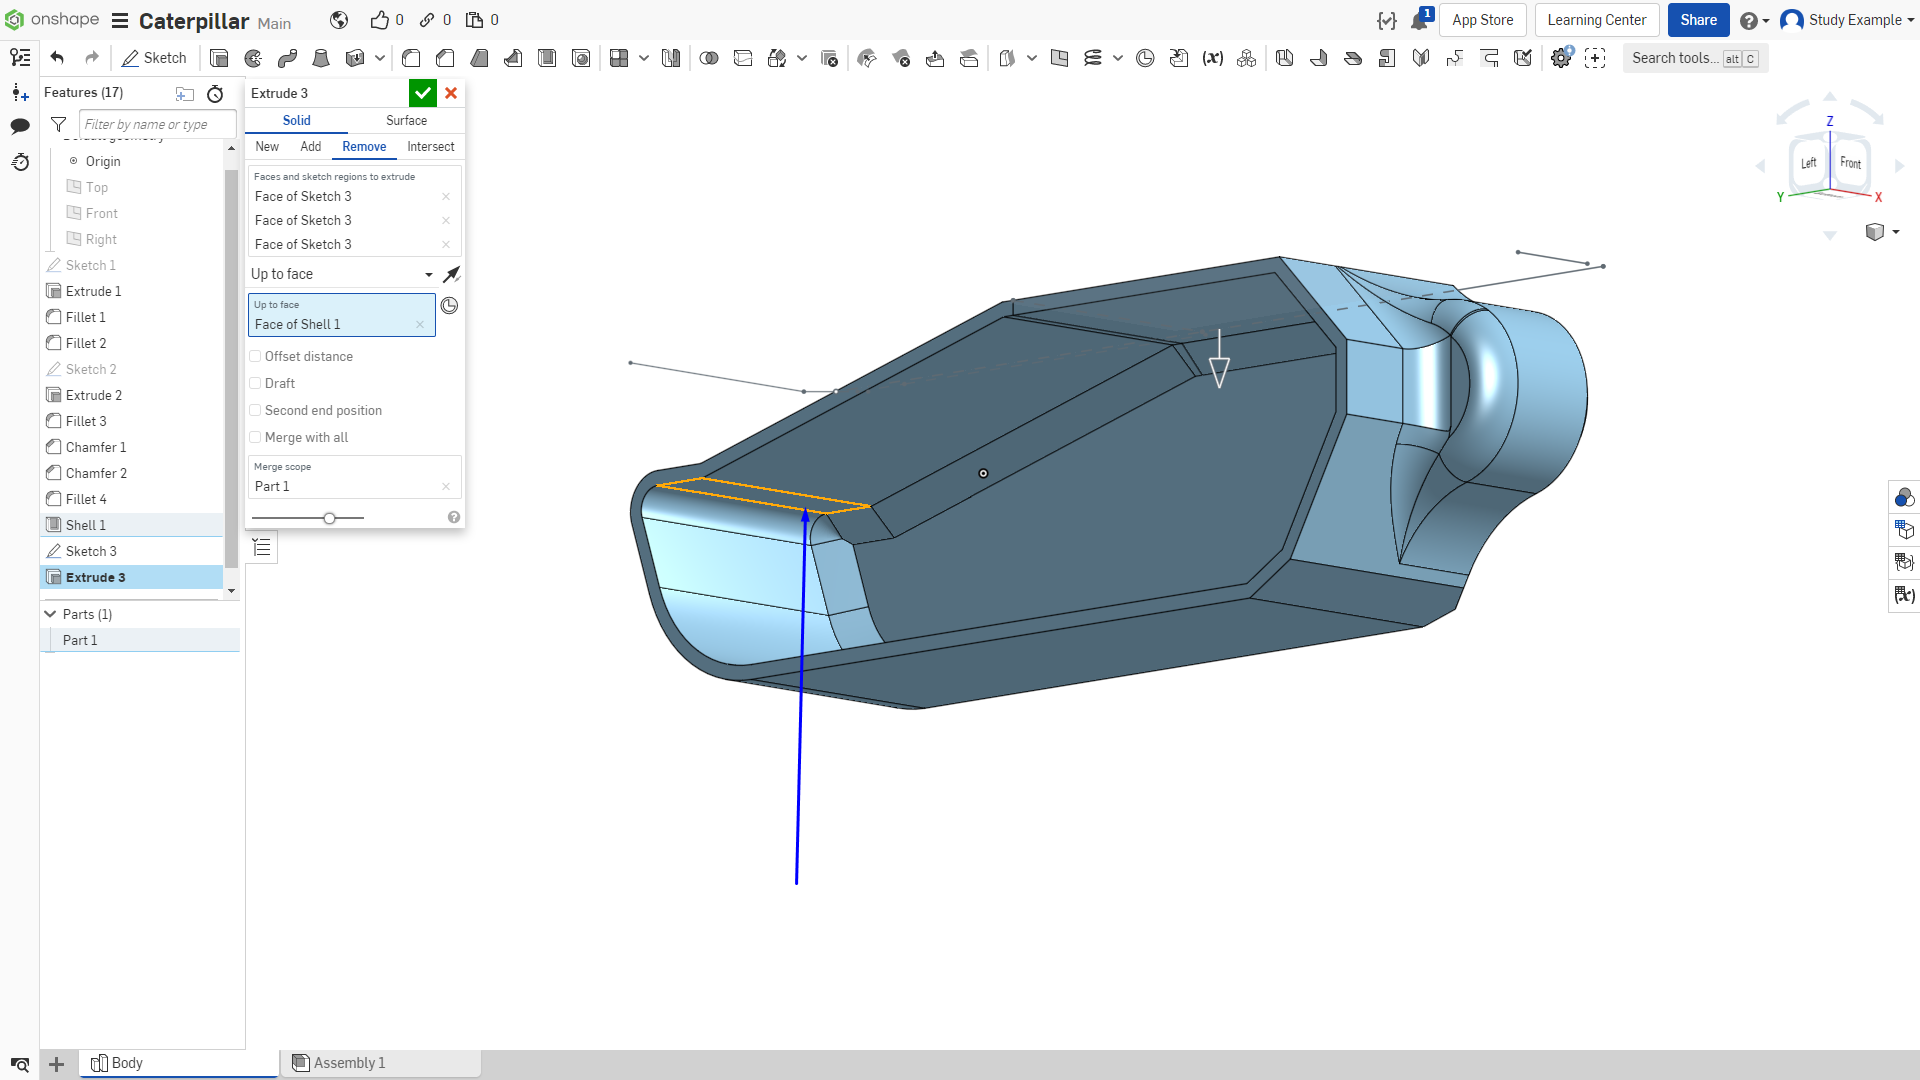The width and height of the screenshot is (1920, 1080).
Task: Click the Search tools field
Action: coord(1695,58)
